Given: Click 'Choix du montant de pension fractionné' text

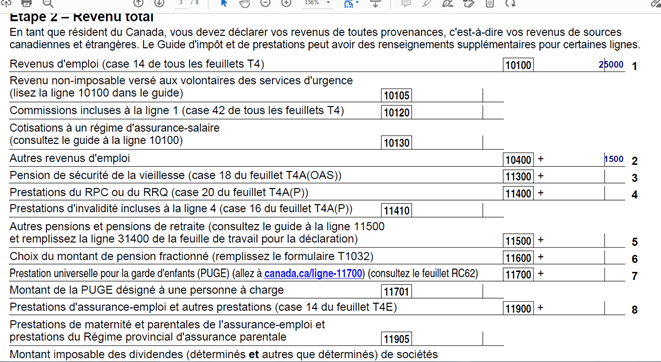Looking at the screenshot, I should [x=109, y=256].
